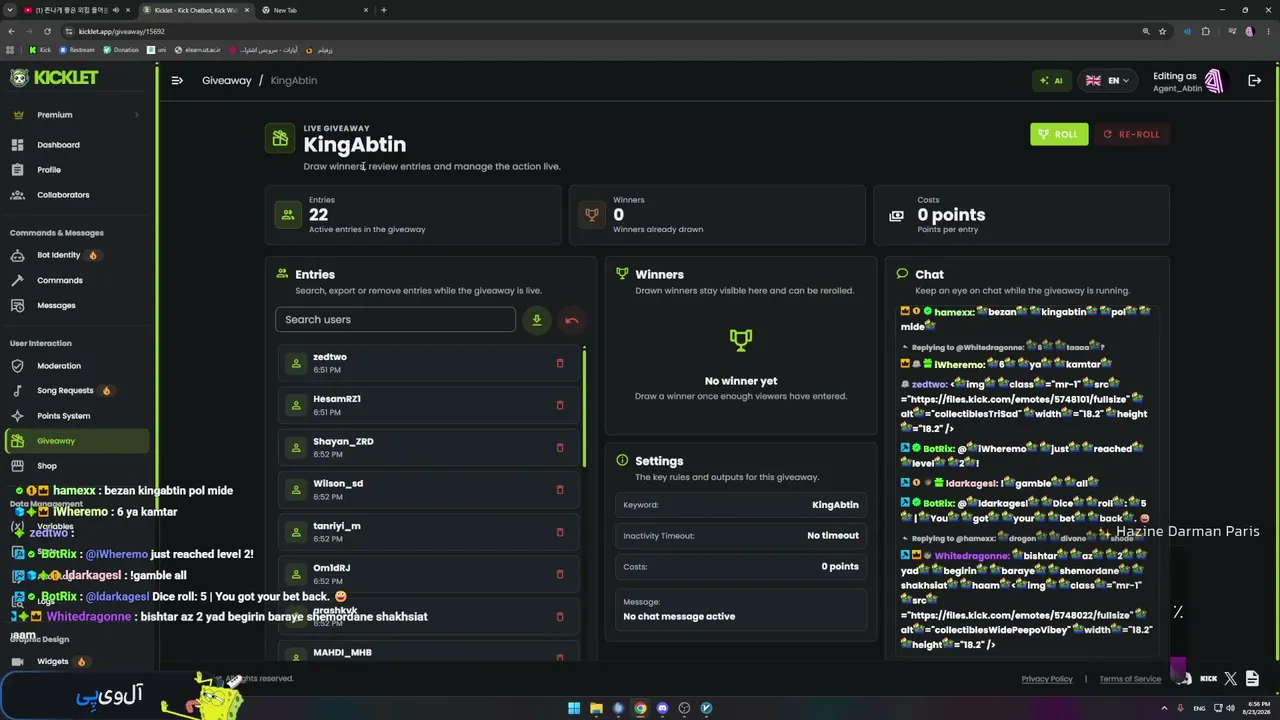The width and height of the screenshot is (1280, 720).
Task: Open the EN language dropdown
Action: pos(1107,81)
